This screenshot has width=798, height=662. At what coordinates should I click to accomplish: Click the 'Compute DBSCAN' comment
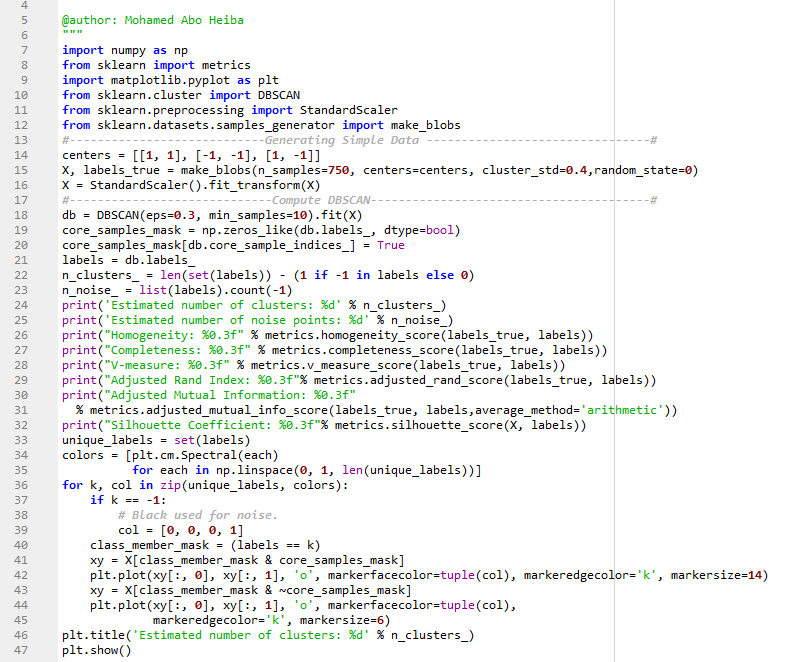321,200
